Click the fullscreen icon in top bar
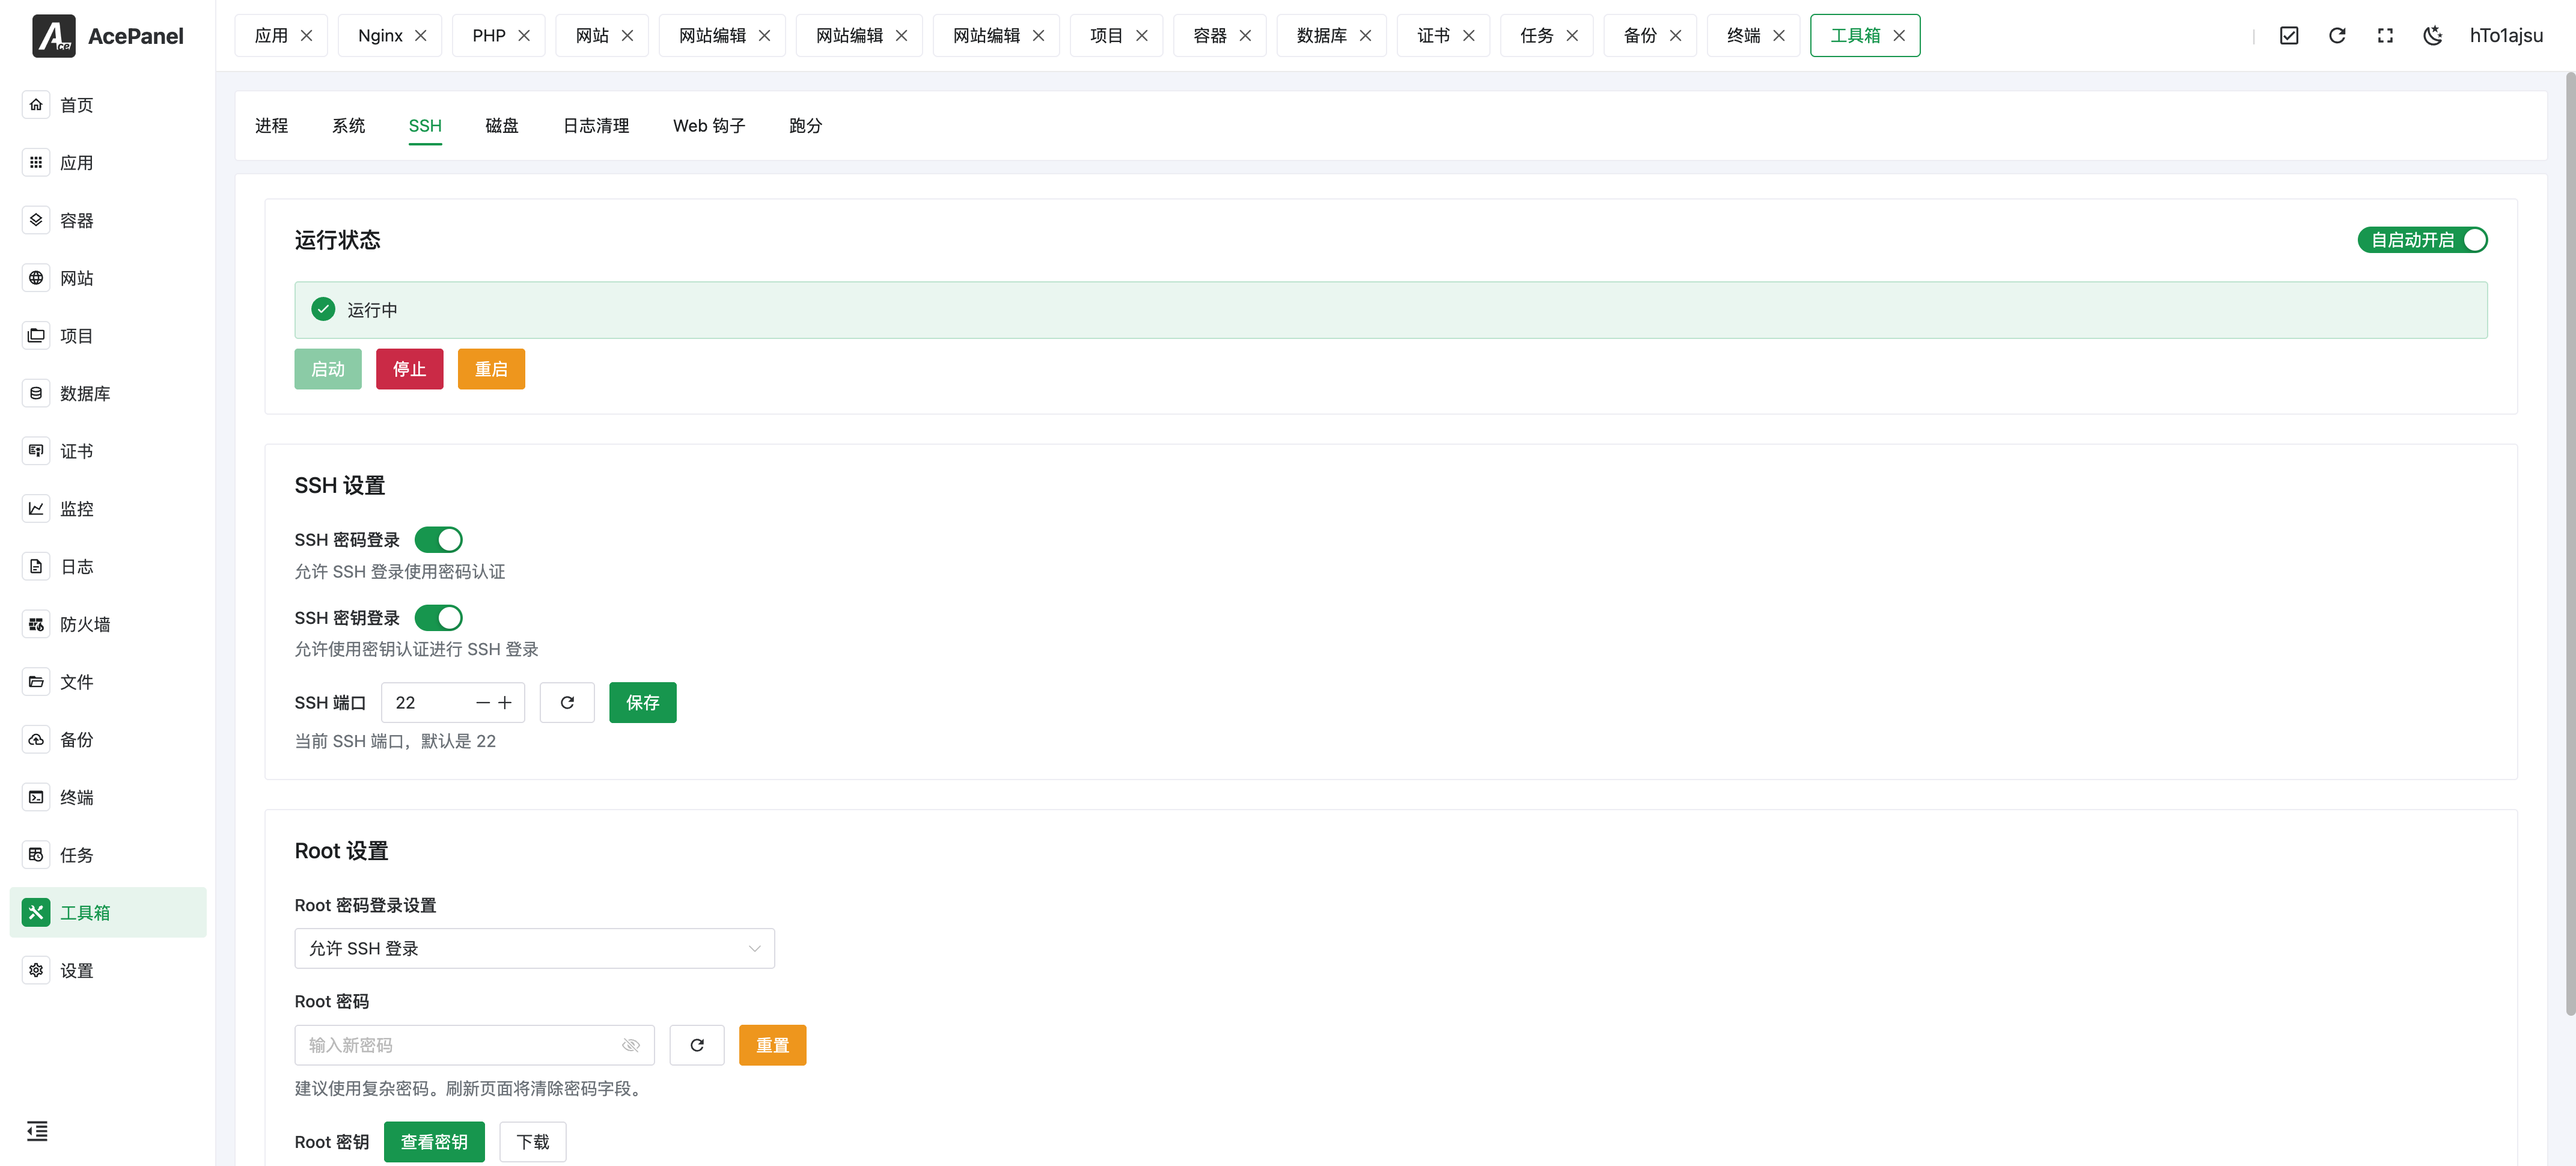Screen dimensions: 2576x1166 2385,36
